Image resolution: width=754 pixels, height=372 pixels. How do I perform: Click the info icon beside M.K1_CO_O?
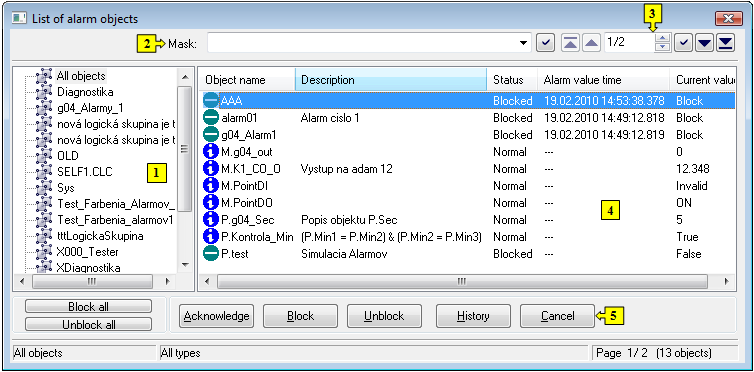tap(211, 169)
